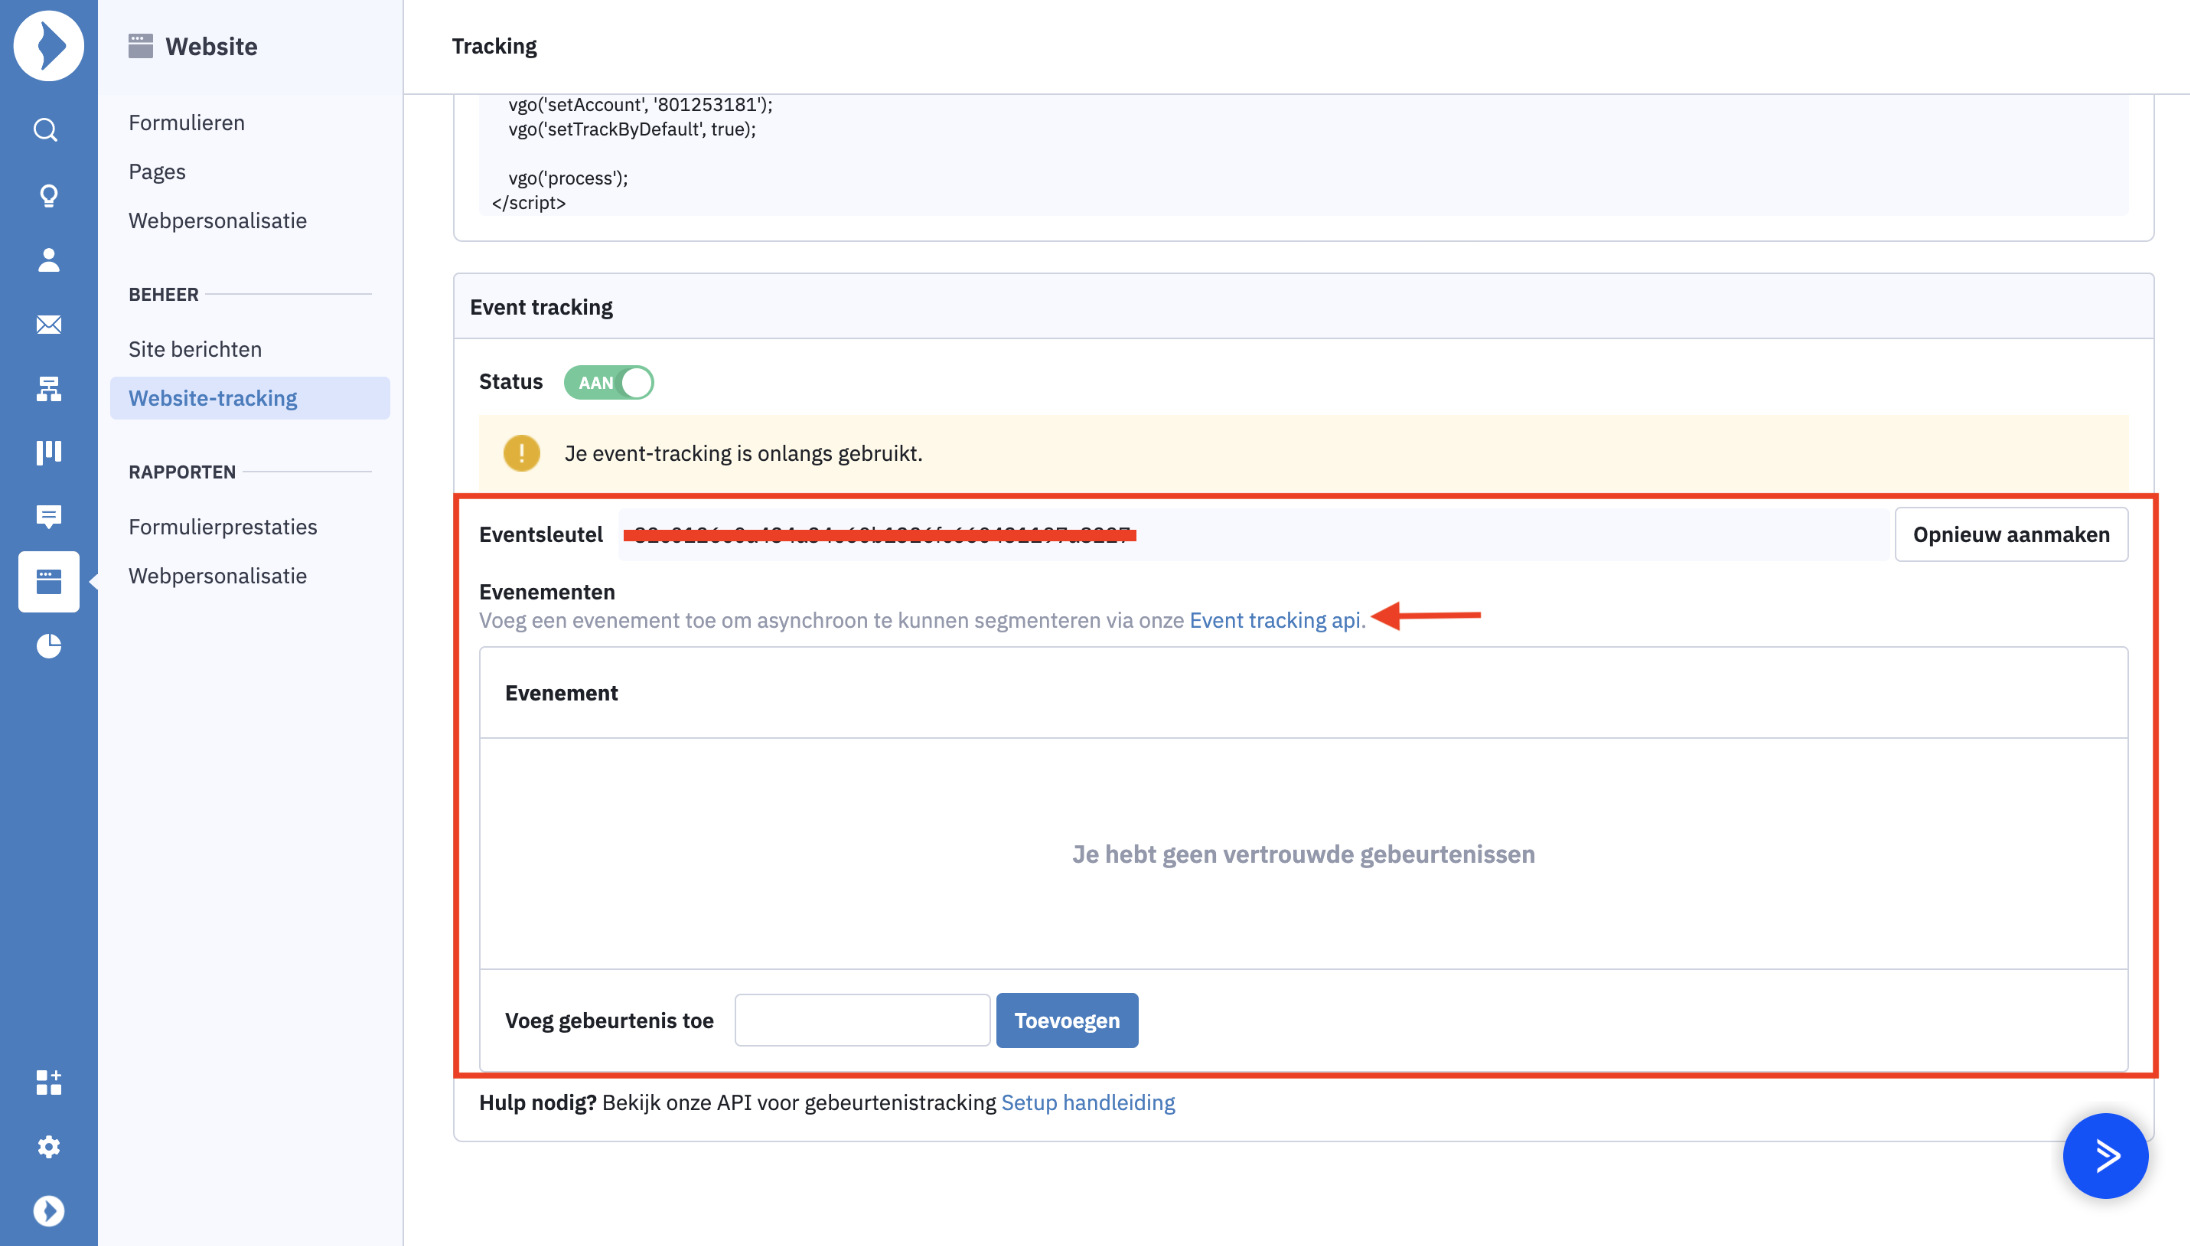
Task: Click the Eventsleutel key field
Action: click(1254, 534)
